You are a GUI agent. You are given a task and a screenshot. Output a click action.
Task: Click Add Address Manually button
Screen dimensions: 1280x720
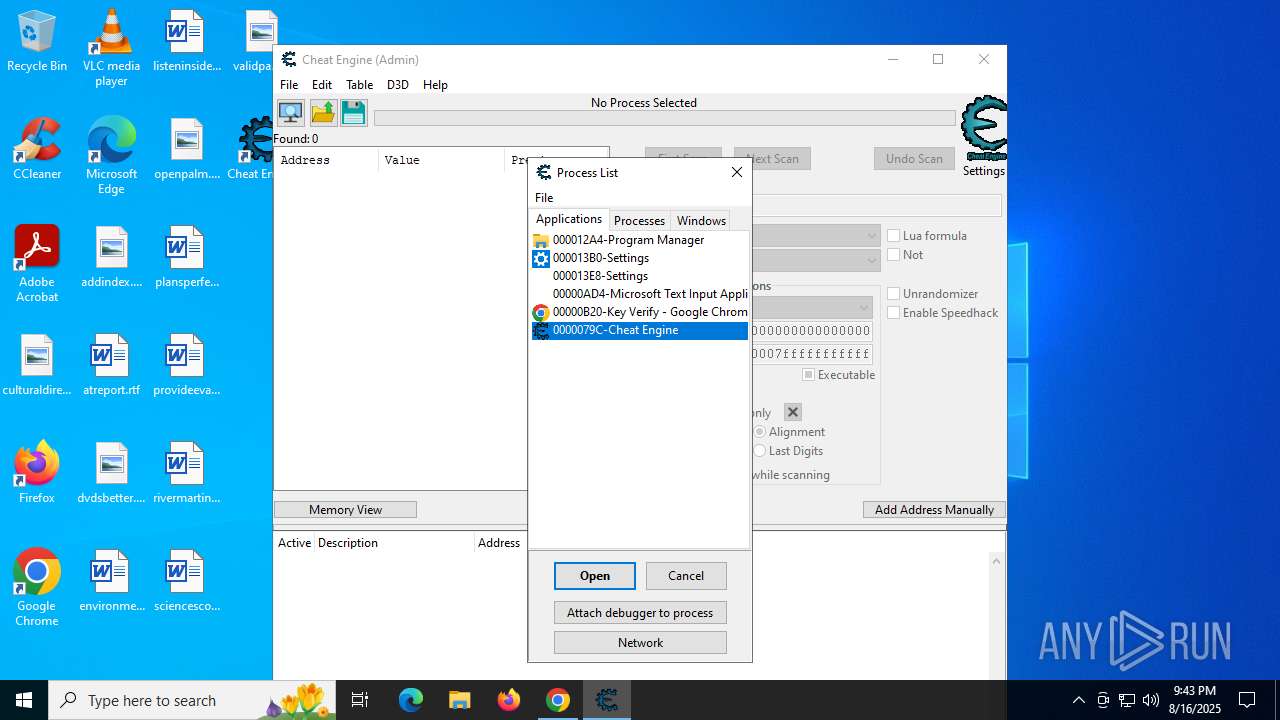934,510
